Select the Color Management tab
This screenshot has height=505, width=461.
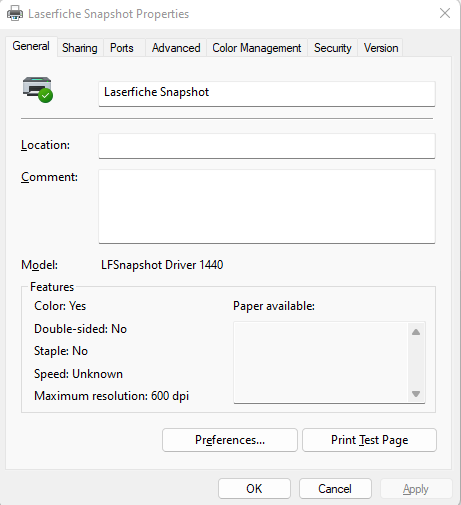[x=257, y=48]
